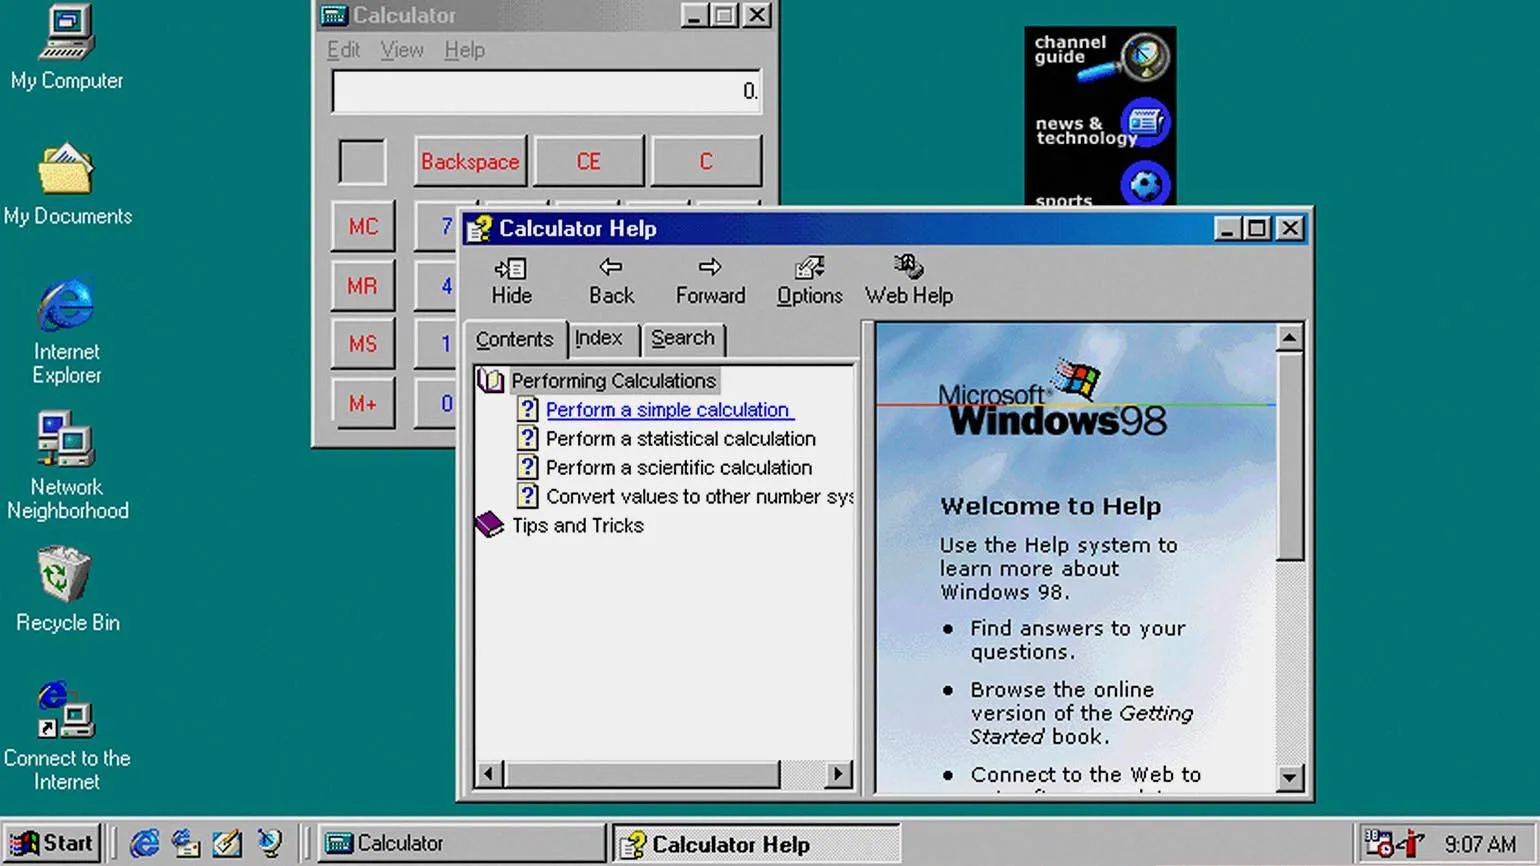Open the "Perform a simple calculation" topic link

(667, 410)
